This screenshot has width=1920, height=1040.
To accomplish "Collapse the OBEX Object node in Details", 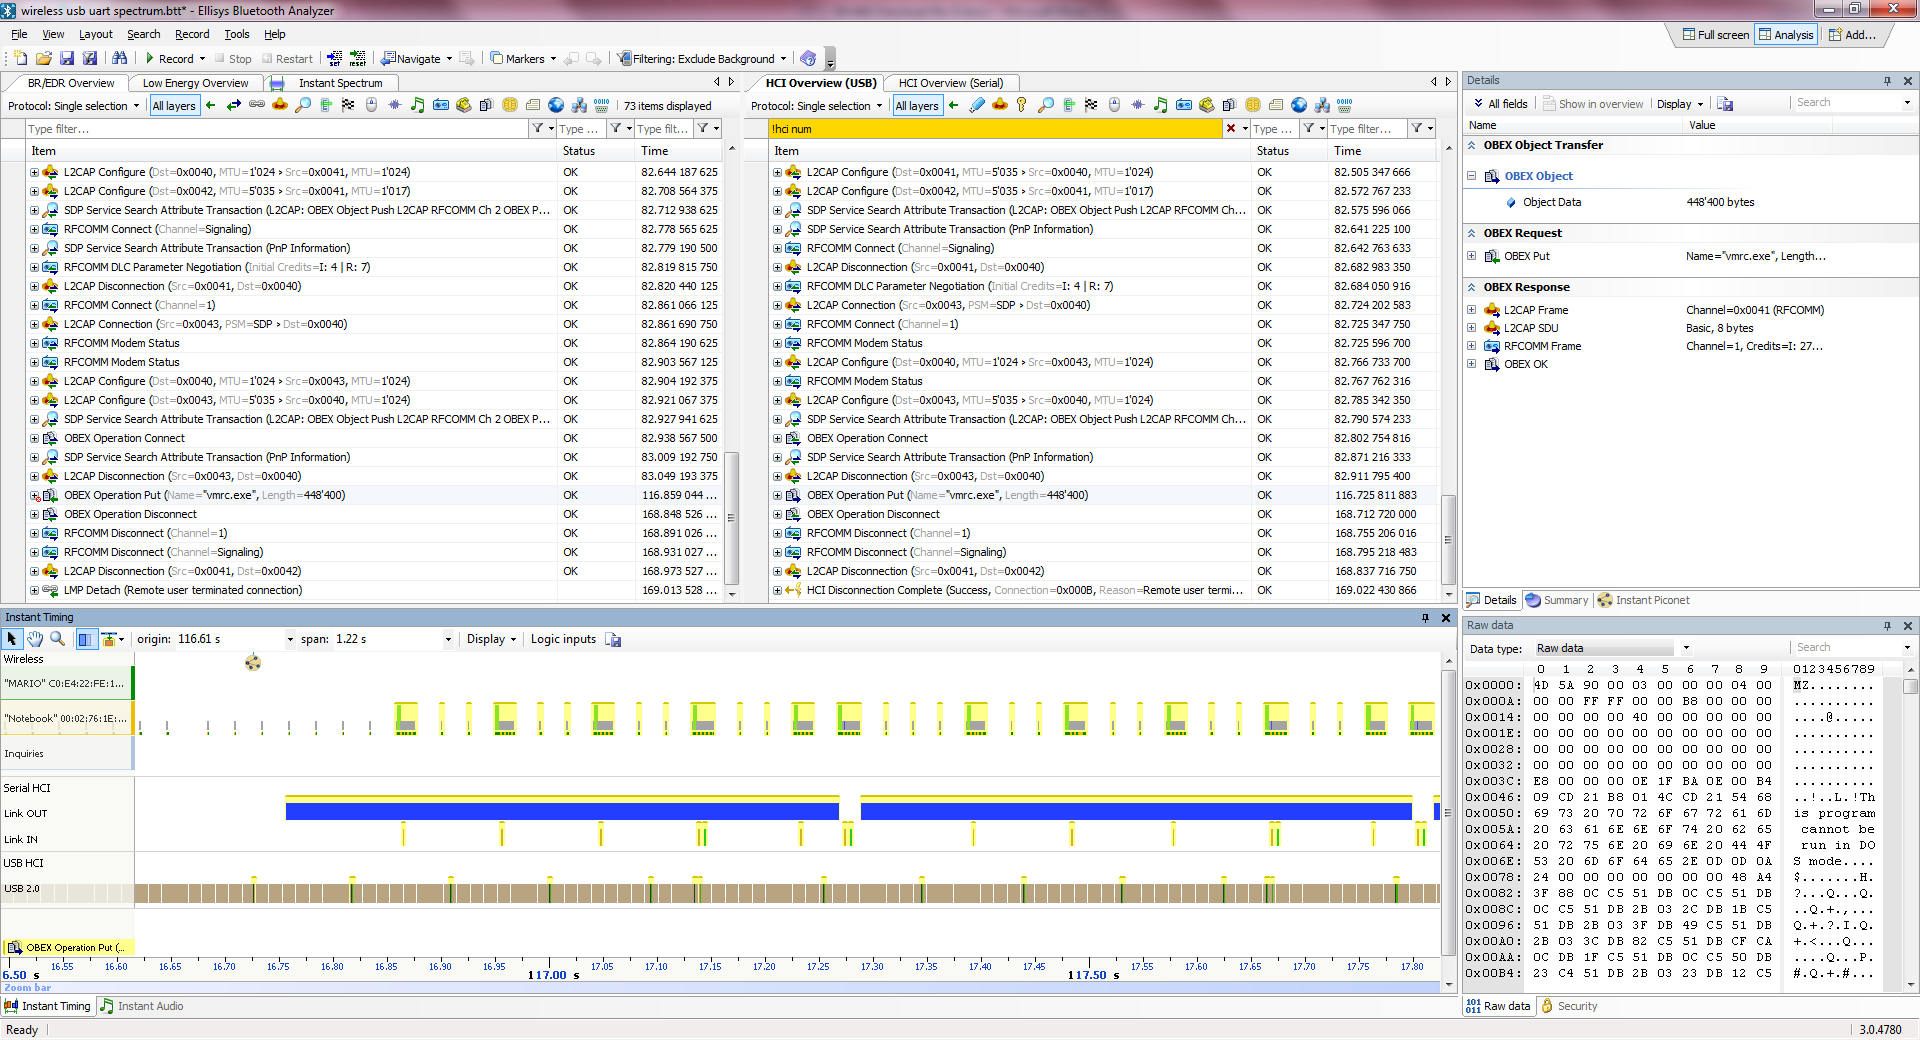I will coord(1472,176).
